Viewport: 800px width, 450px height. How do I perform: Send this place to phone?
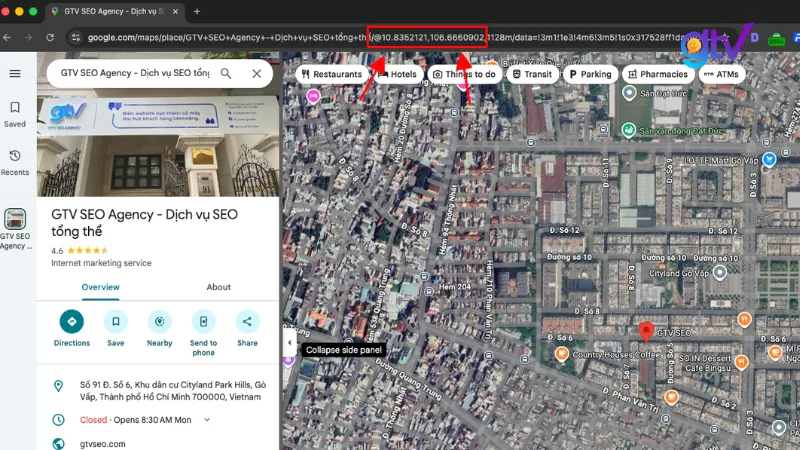click(204, 333)
